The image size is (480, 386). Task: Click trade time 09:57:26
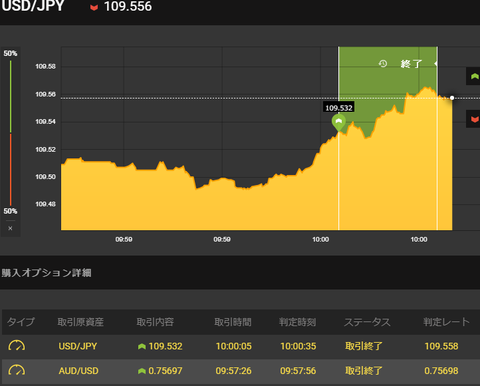tap(233, 371)
